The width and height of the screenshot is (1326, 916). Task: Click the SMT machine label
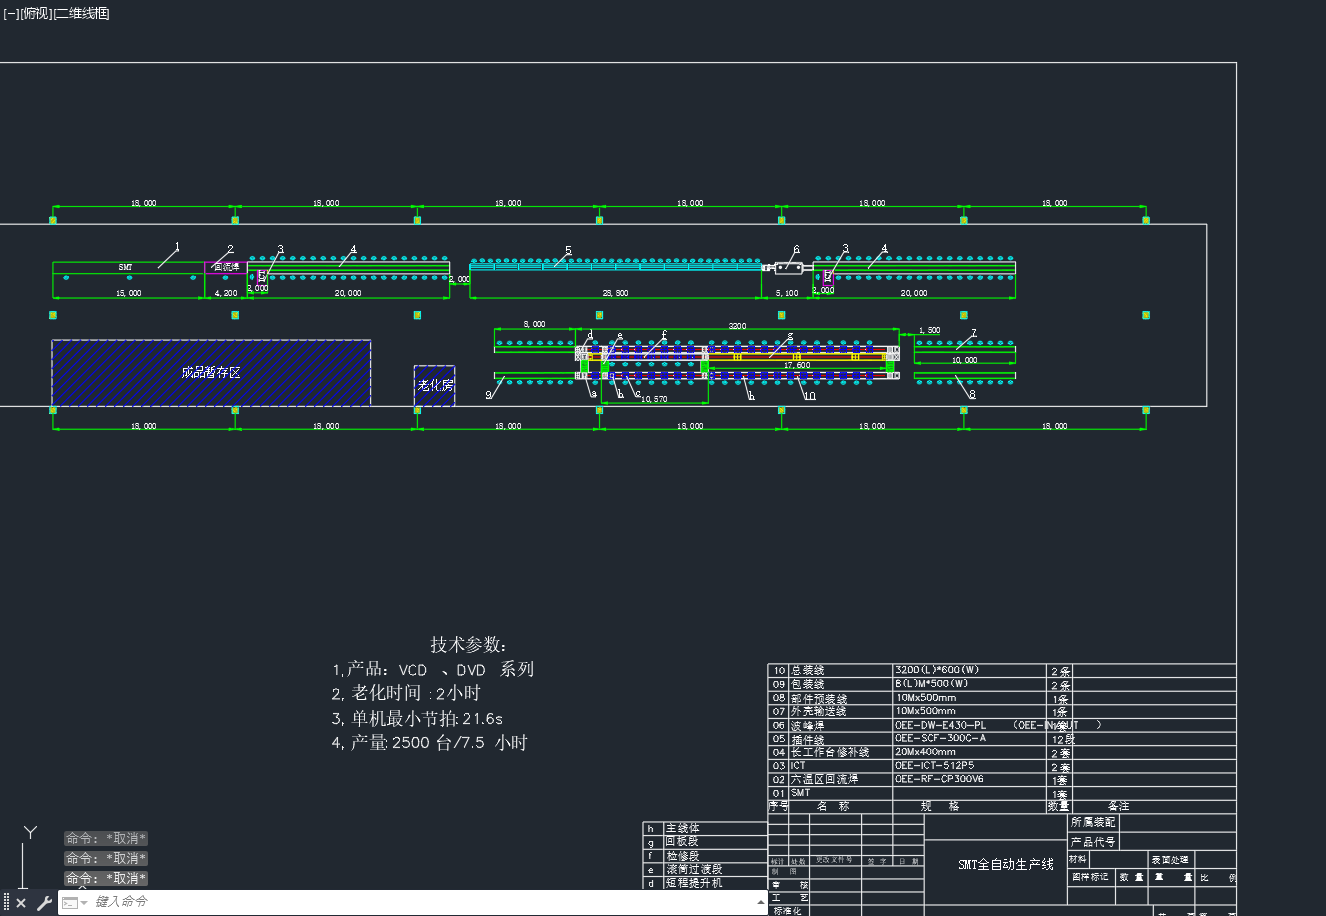point(125,267)
